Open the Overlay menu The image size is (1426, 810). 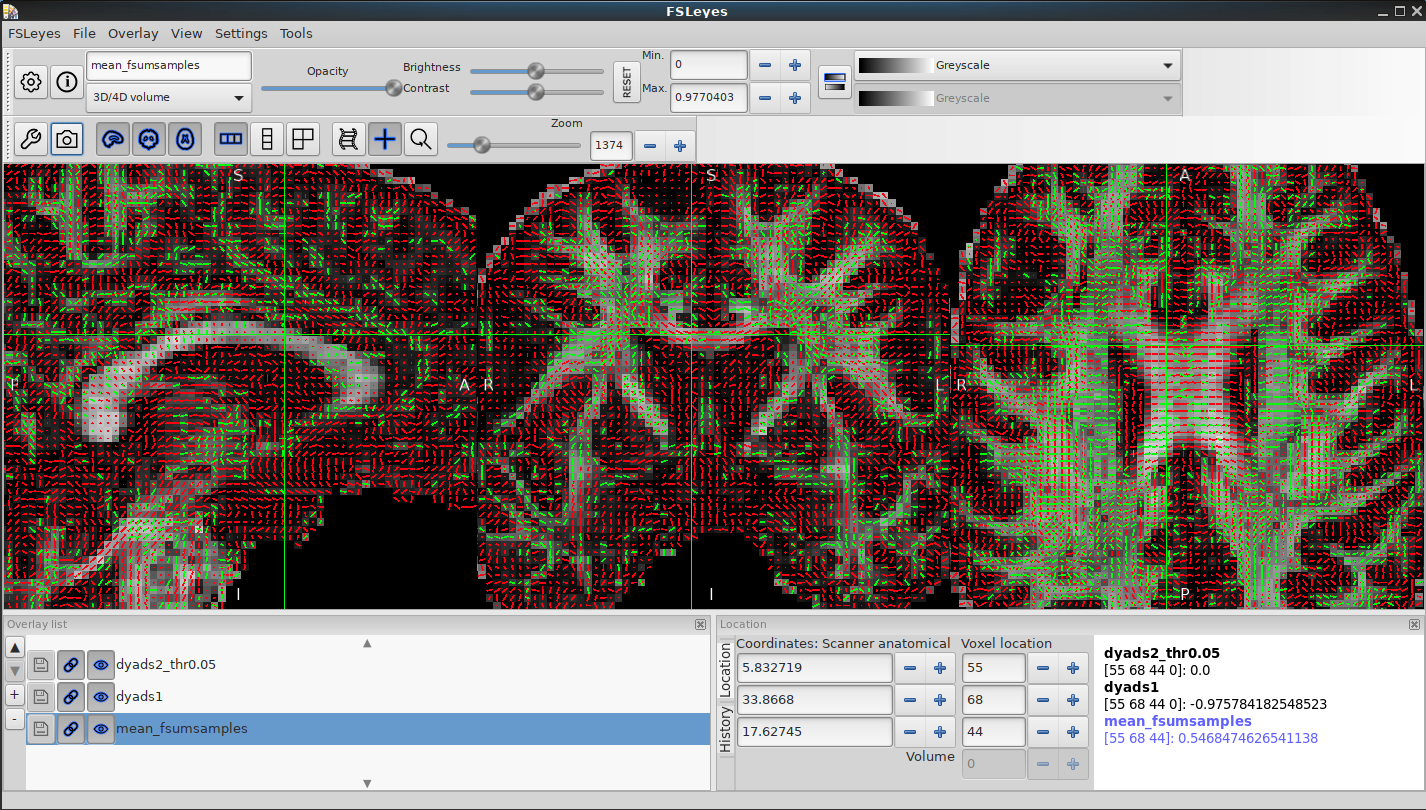point(133,33)
